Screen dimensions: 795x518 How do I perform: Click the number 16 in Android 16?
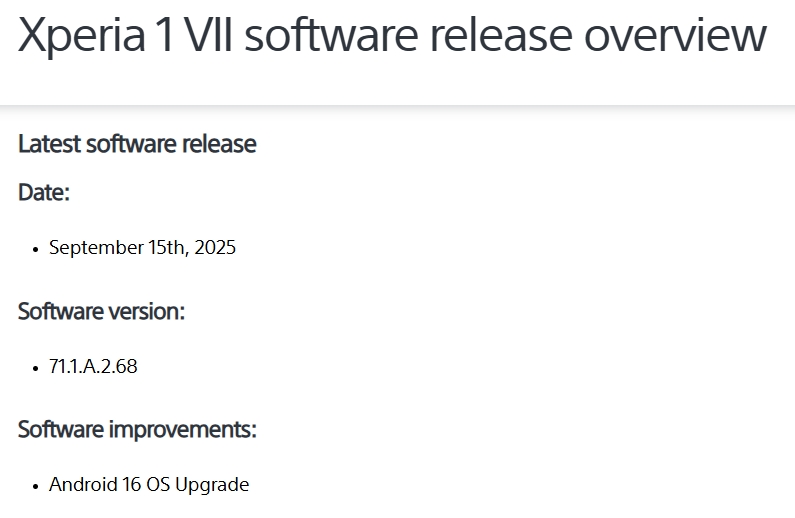131,484
